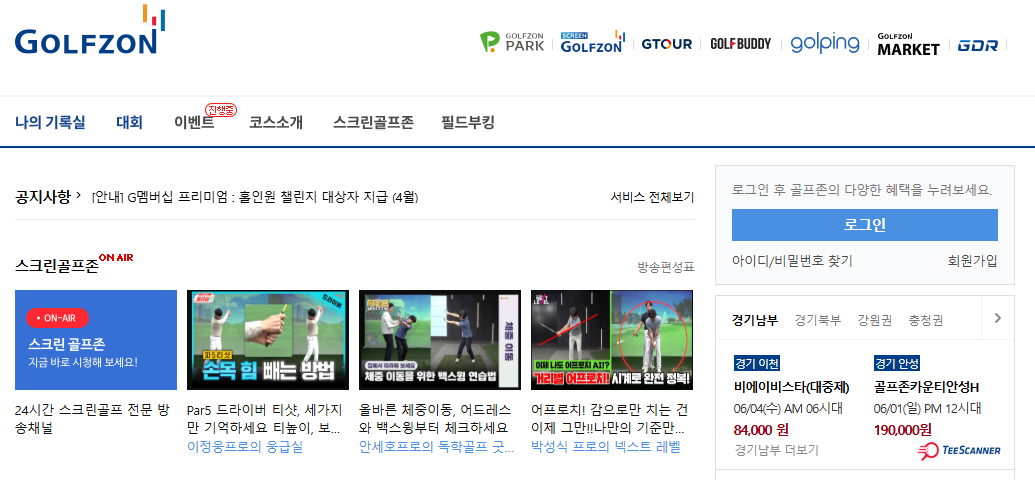Open the GOLFBUDDY brand logo
The image size is (1035, 480).
(741, 44)
